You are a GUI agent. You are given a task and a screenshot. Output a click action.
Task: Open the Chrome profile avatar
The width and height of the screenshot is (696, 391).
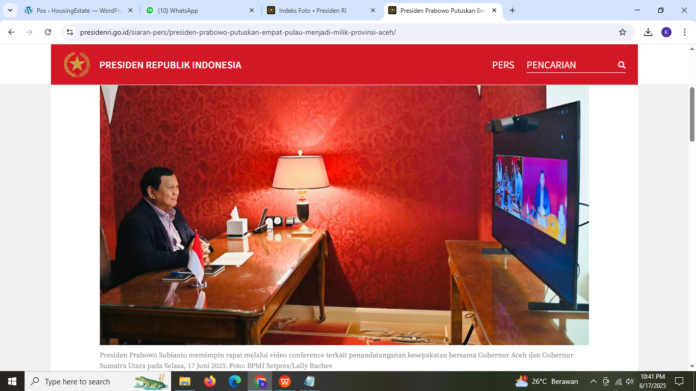[x=666, y=32]
